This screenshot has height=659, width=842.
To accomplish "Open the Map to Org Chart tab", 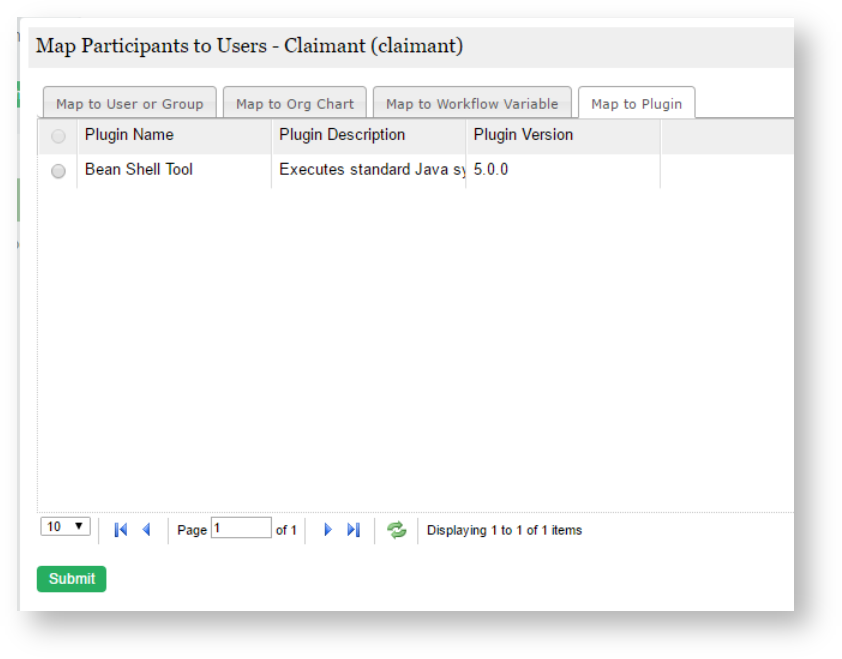I will (x=295, y=104).
